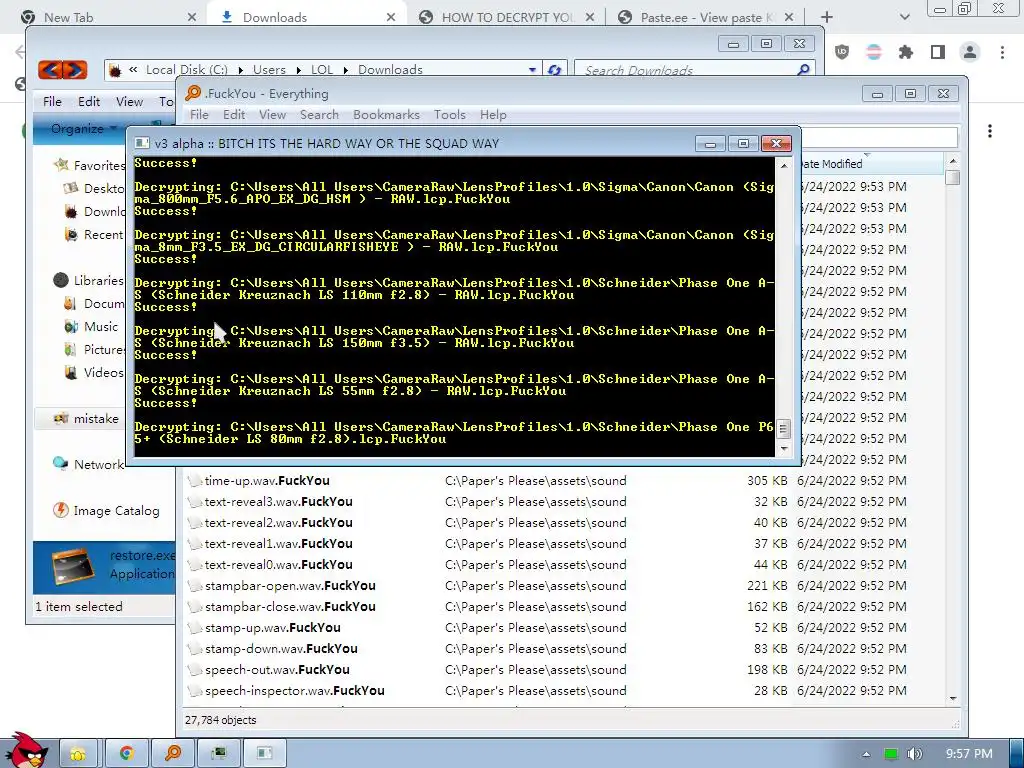
Task: Click the restore.exe preview thumbnail
Action: 73,566
